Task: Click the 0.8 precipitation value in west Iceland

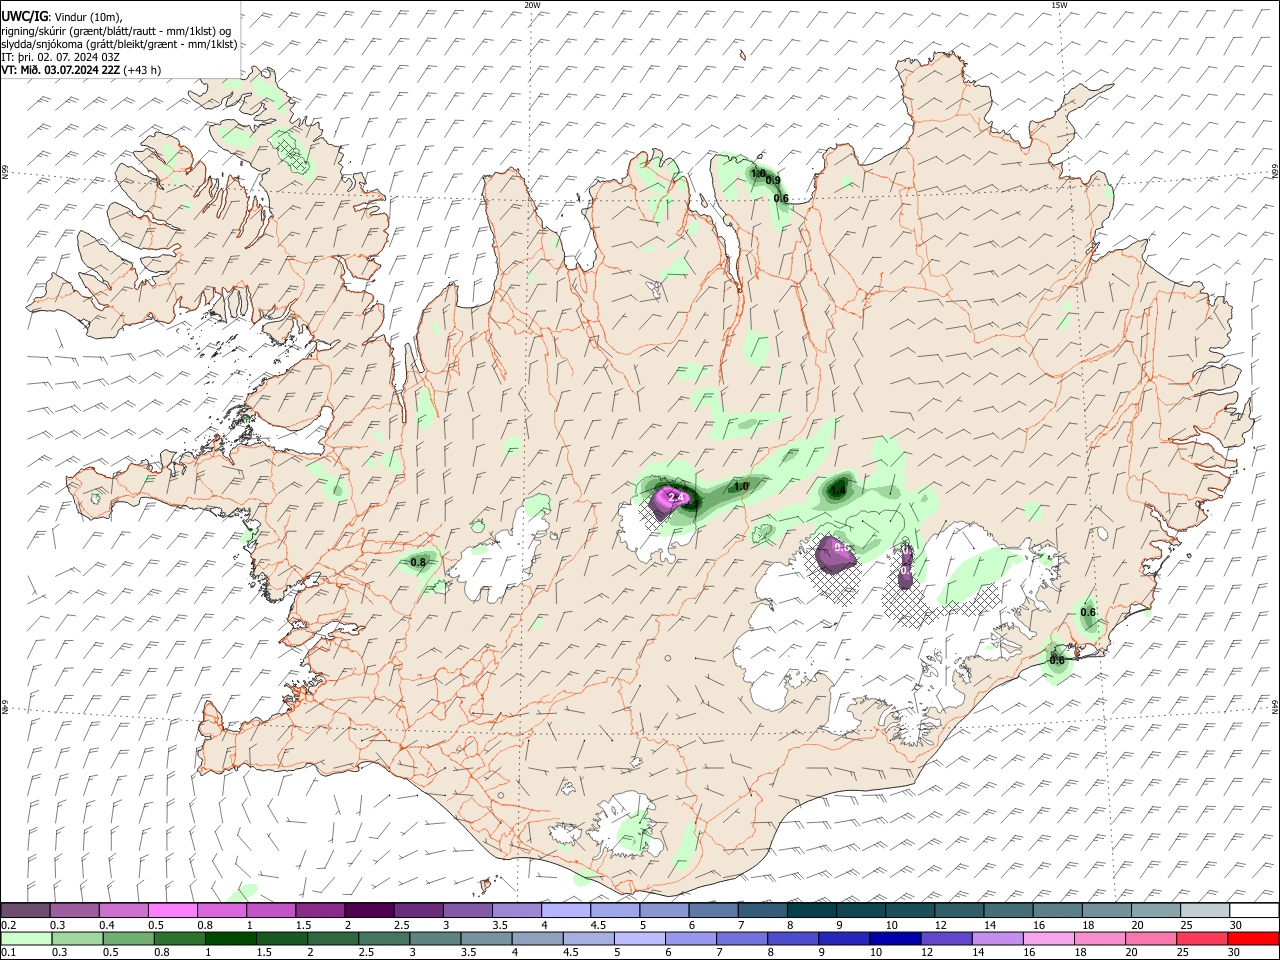Action: click(418, 562)
